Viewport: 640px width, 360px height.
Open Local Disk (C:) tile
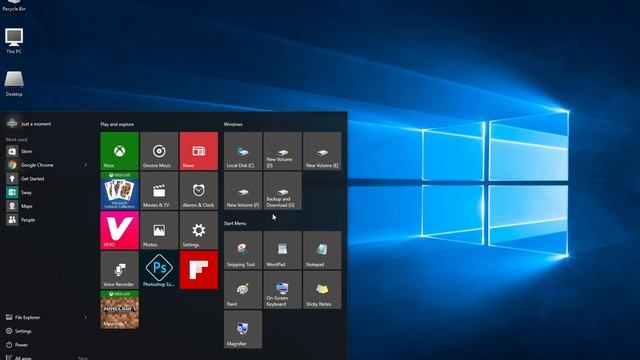tap(243, 151)
